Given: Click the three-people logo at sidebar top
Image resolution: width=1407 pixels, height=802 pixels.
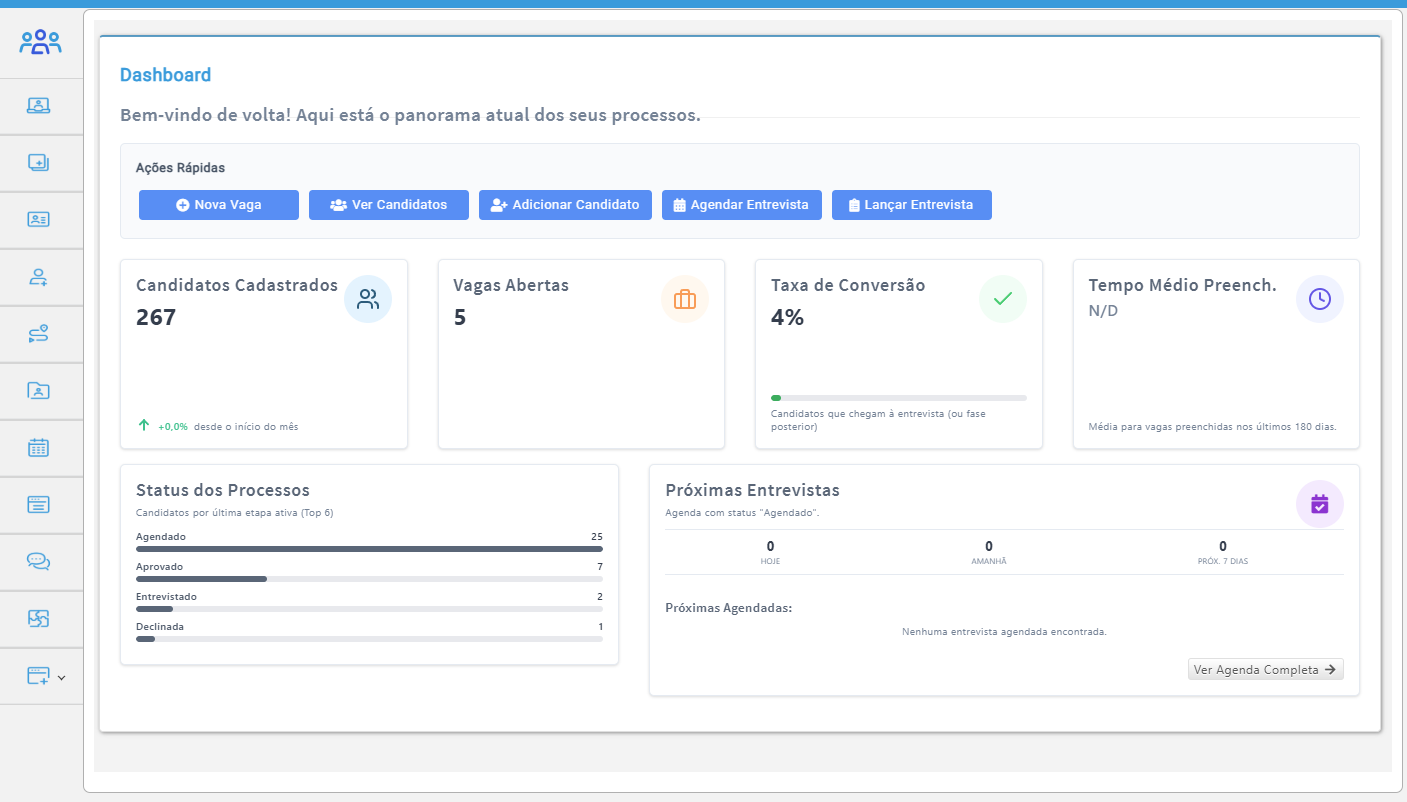Looking at the screenshot, I should coord(40,42).
